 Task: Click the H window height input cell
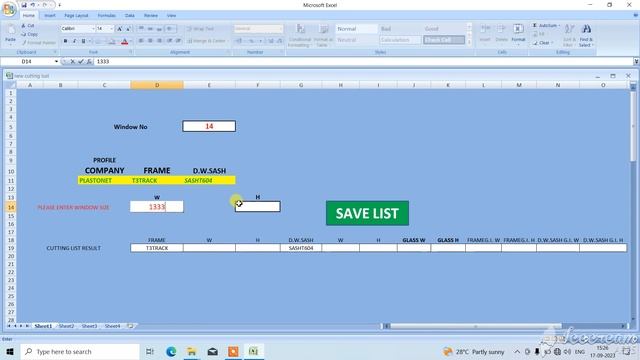click(x=258, y=207)
